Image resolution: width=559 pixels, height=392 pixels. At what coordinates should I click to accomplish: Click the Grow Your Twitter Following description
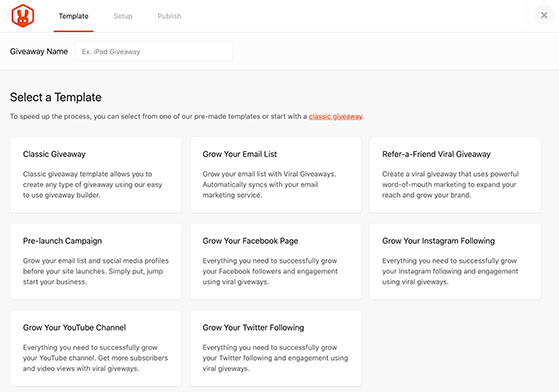click(x=275, y=358)
